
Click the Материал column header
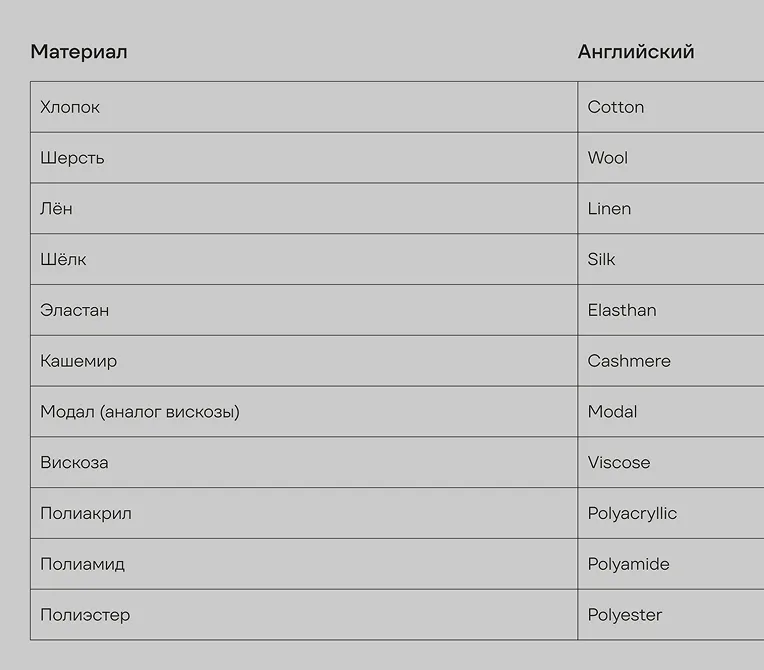(x=79, y=52)
